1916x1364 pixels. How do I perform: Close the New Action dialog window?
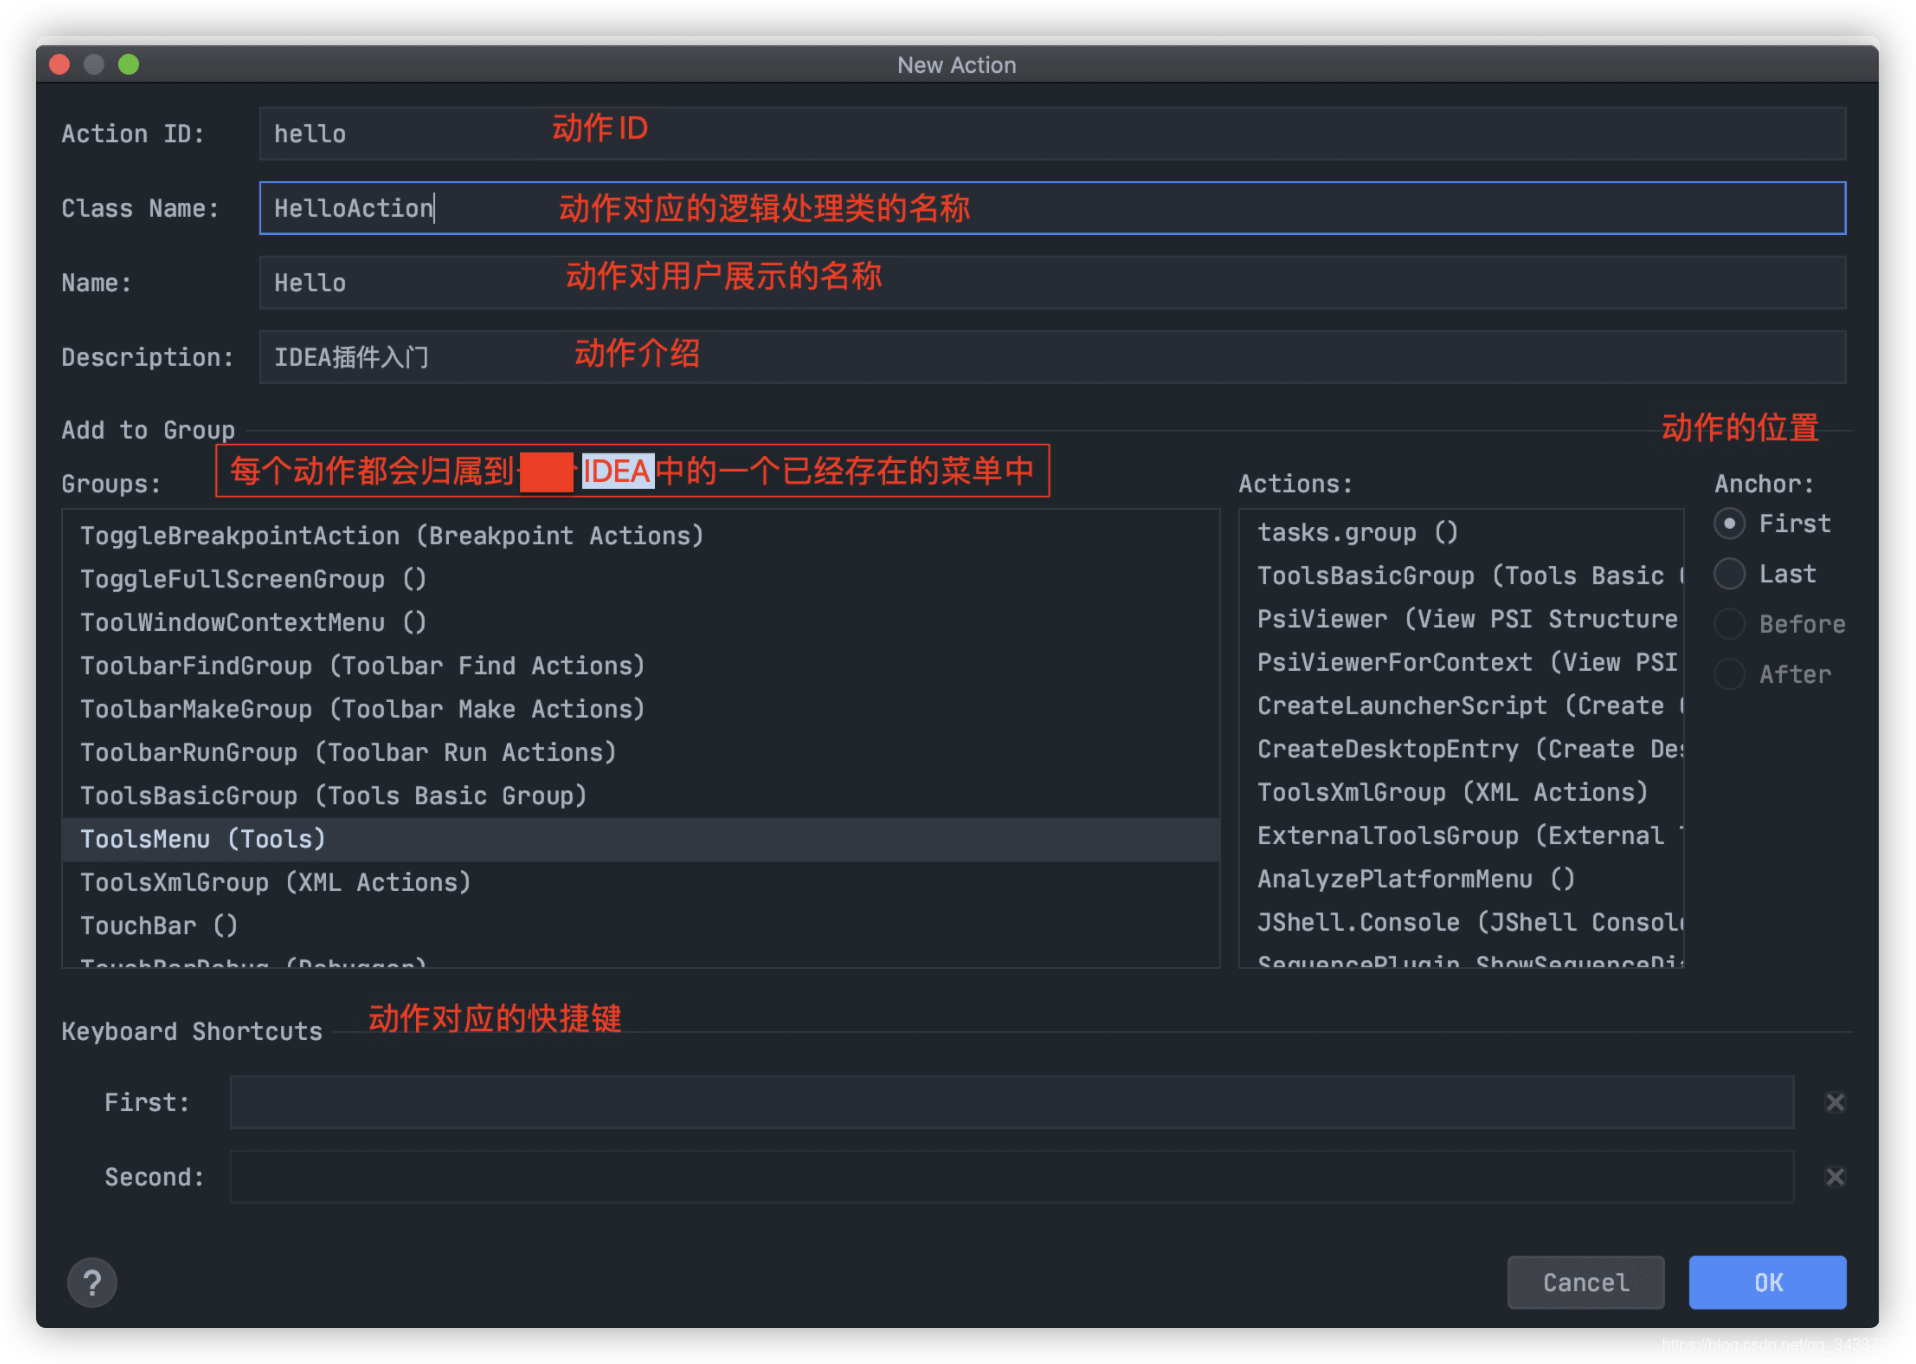59,65
